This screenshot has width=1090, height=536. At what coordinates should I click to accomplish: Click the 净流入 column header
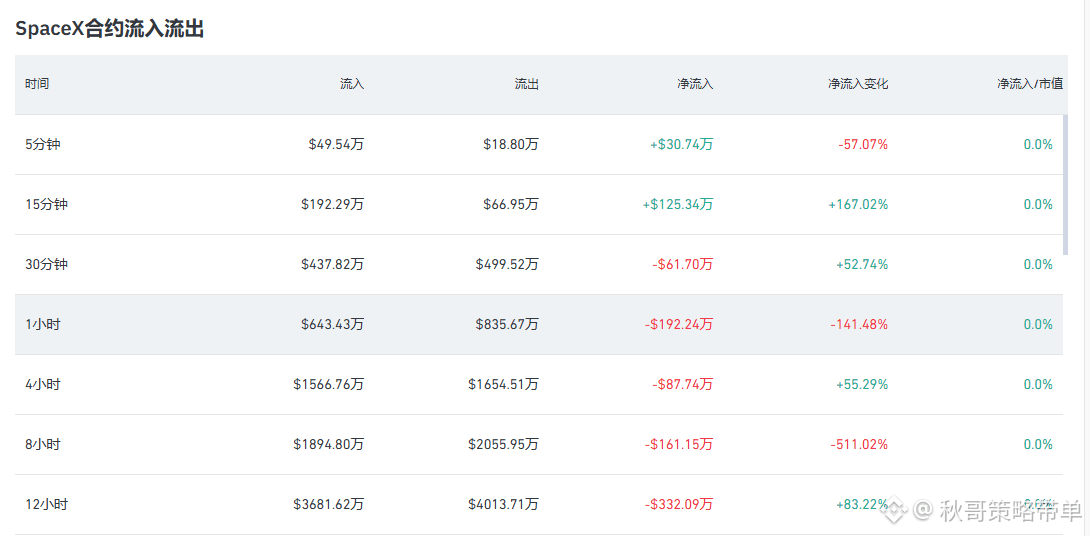[x=695, y=84]
